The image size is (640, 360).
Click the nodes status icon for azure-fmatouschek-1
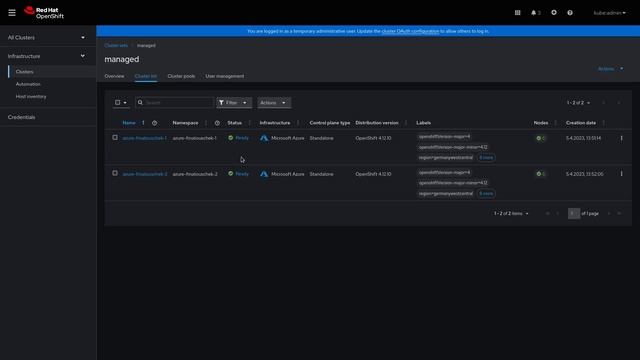538,138
